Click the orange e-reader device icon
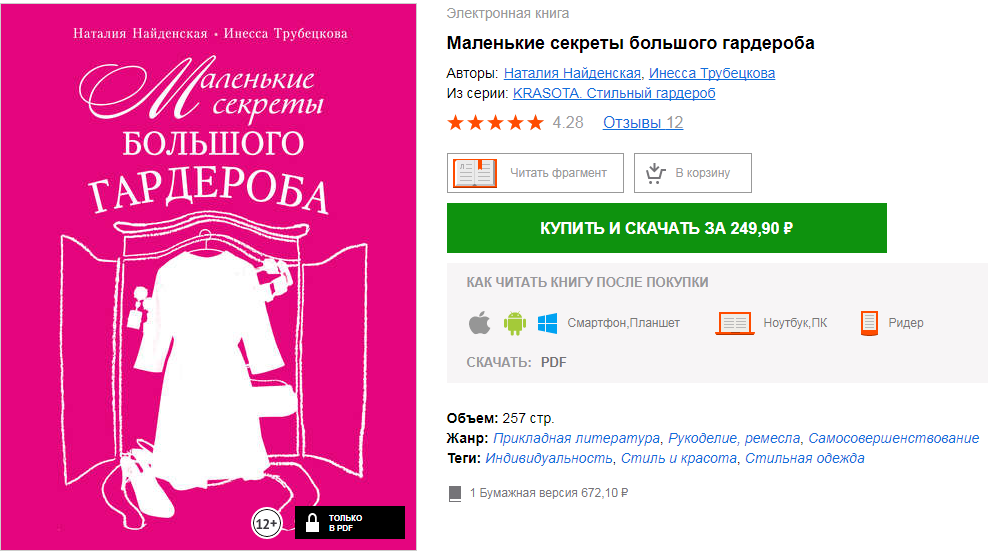The width and height of the screenshot is (988, 551). (x=869, y=323)
